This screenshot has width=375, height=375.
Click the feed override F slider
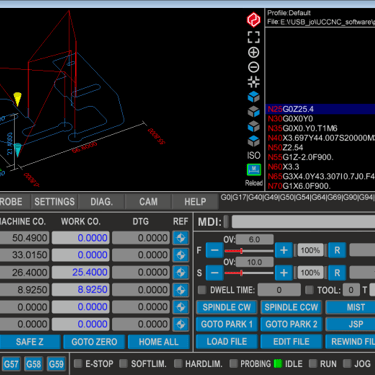(x=249, y=251)
